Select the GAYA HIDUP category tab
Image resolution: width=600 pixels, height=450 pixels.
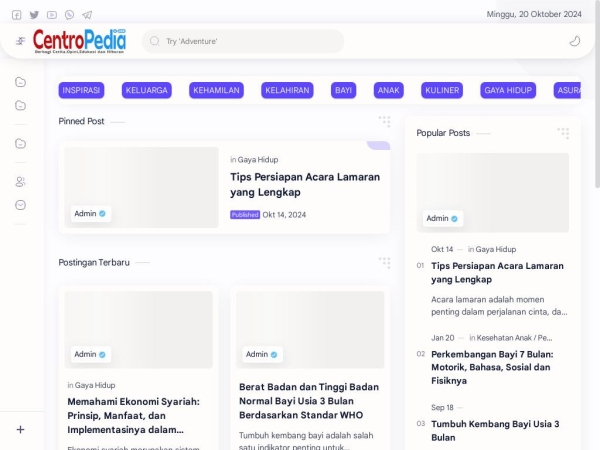(508, 90)
